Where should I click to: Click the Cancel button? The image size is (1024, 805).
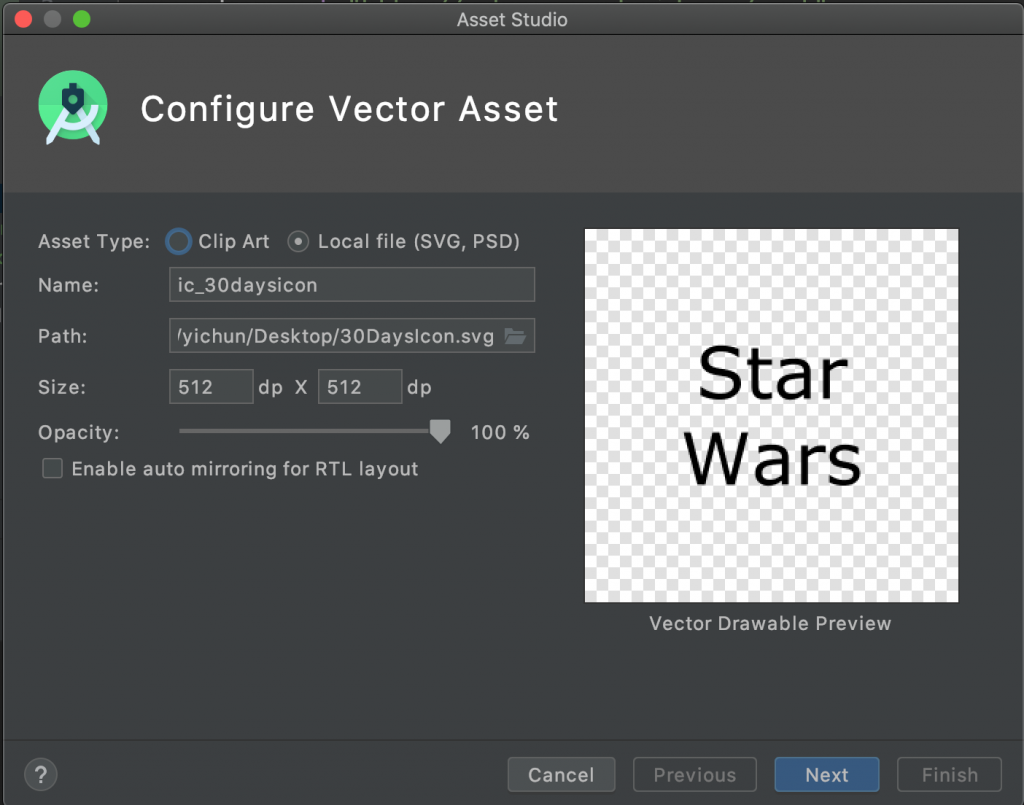pyautogui.click(x=561, y=774)
